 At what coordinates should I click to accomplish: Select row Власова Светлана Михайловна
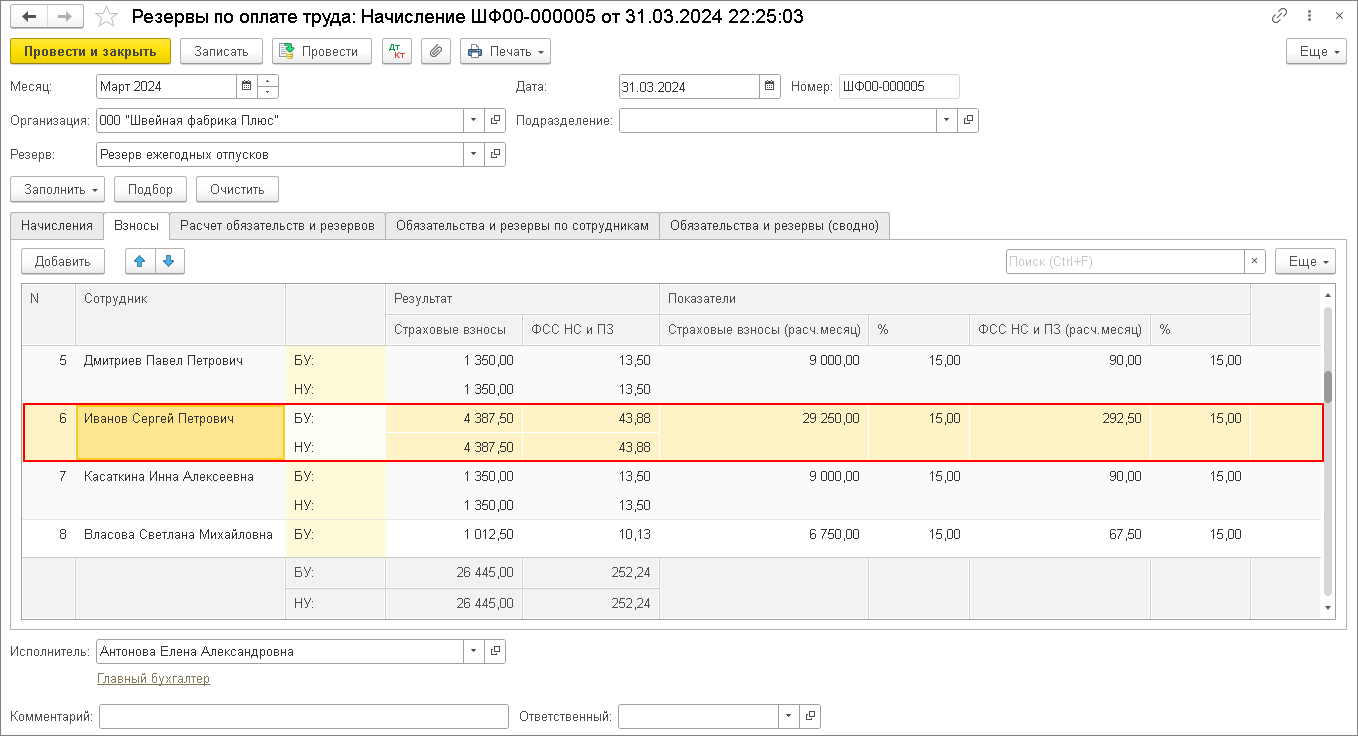673,538
